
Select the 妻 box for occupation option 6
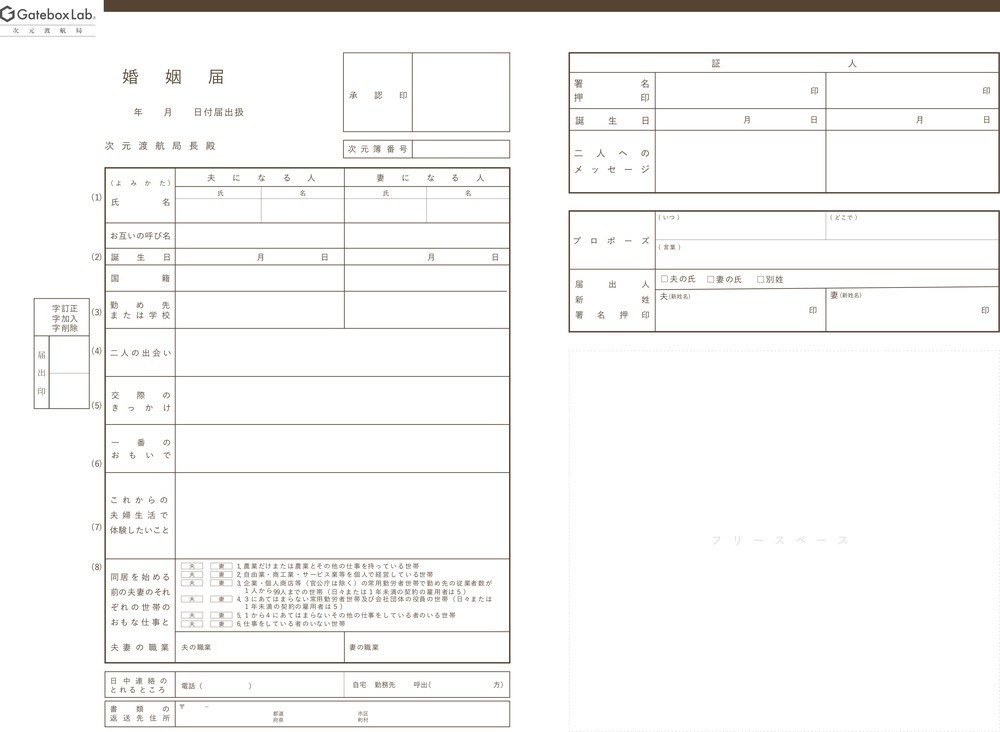coord(221,623)
